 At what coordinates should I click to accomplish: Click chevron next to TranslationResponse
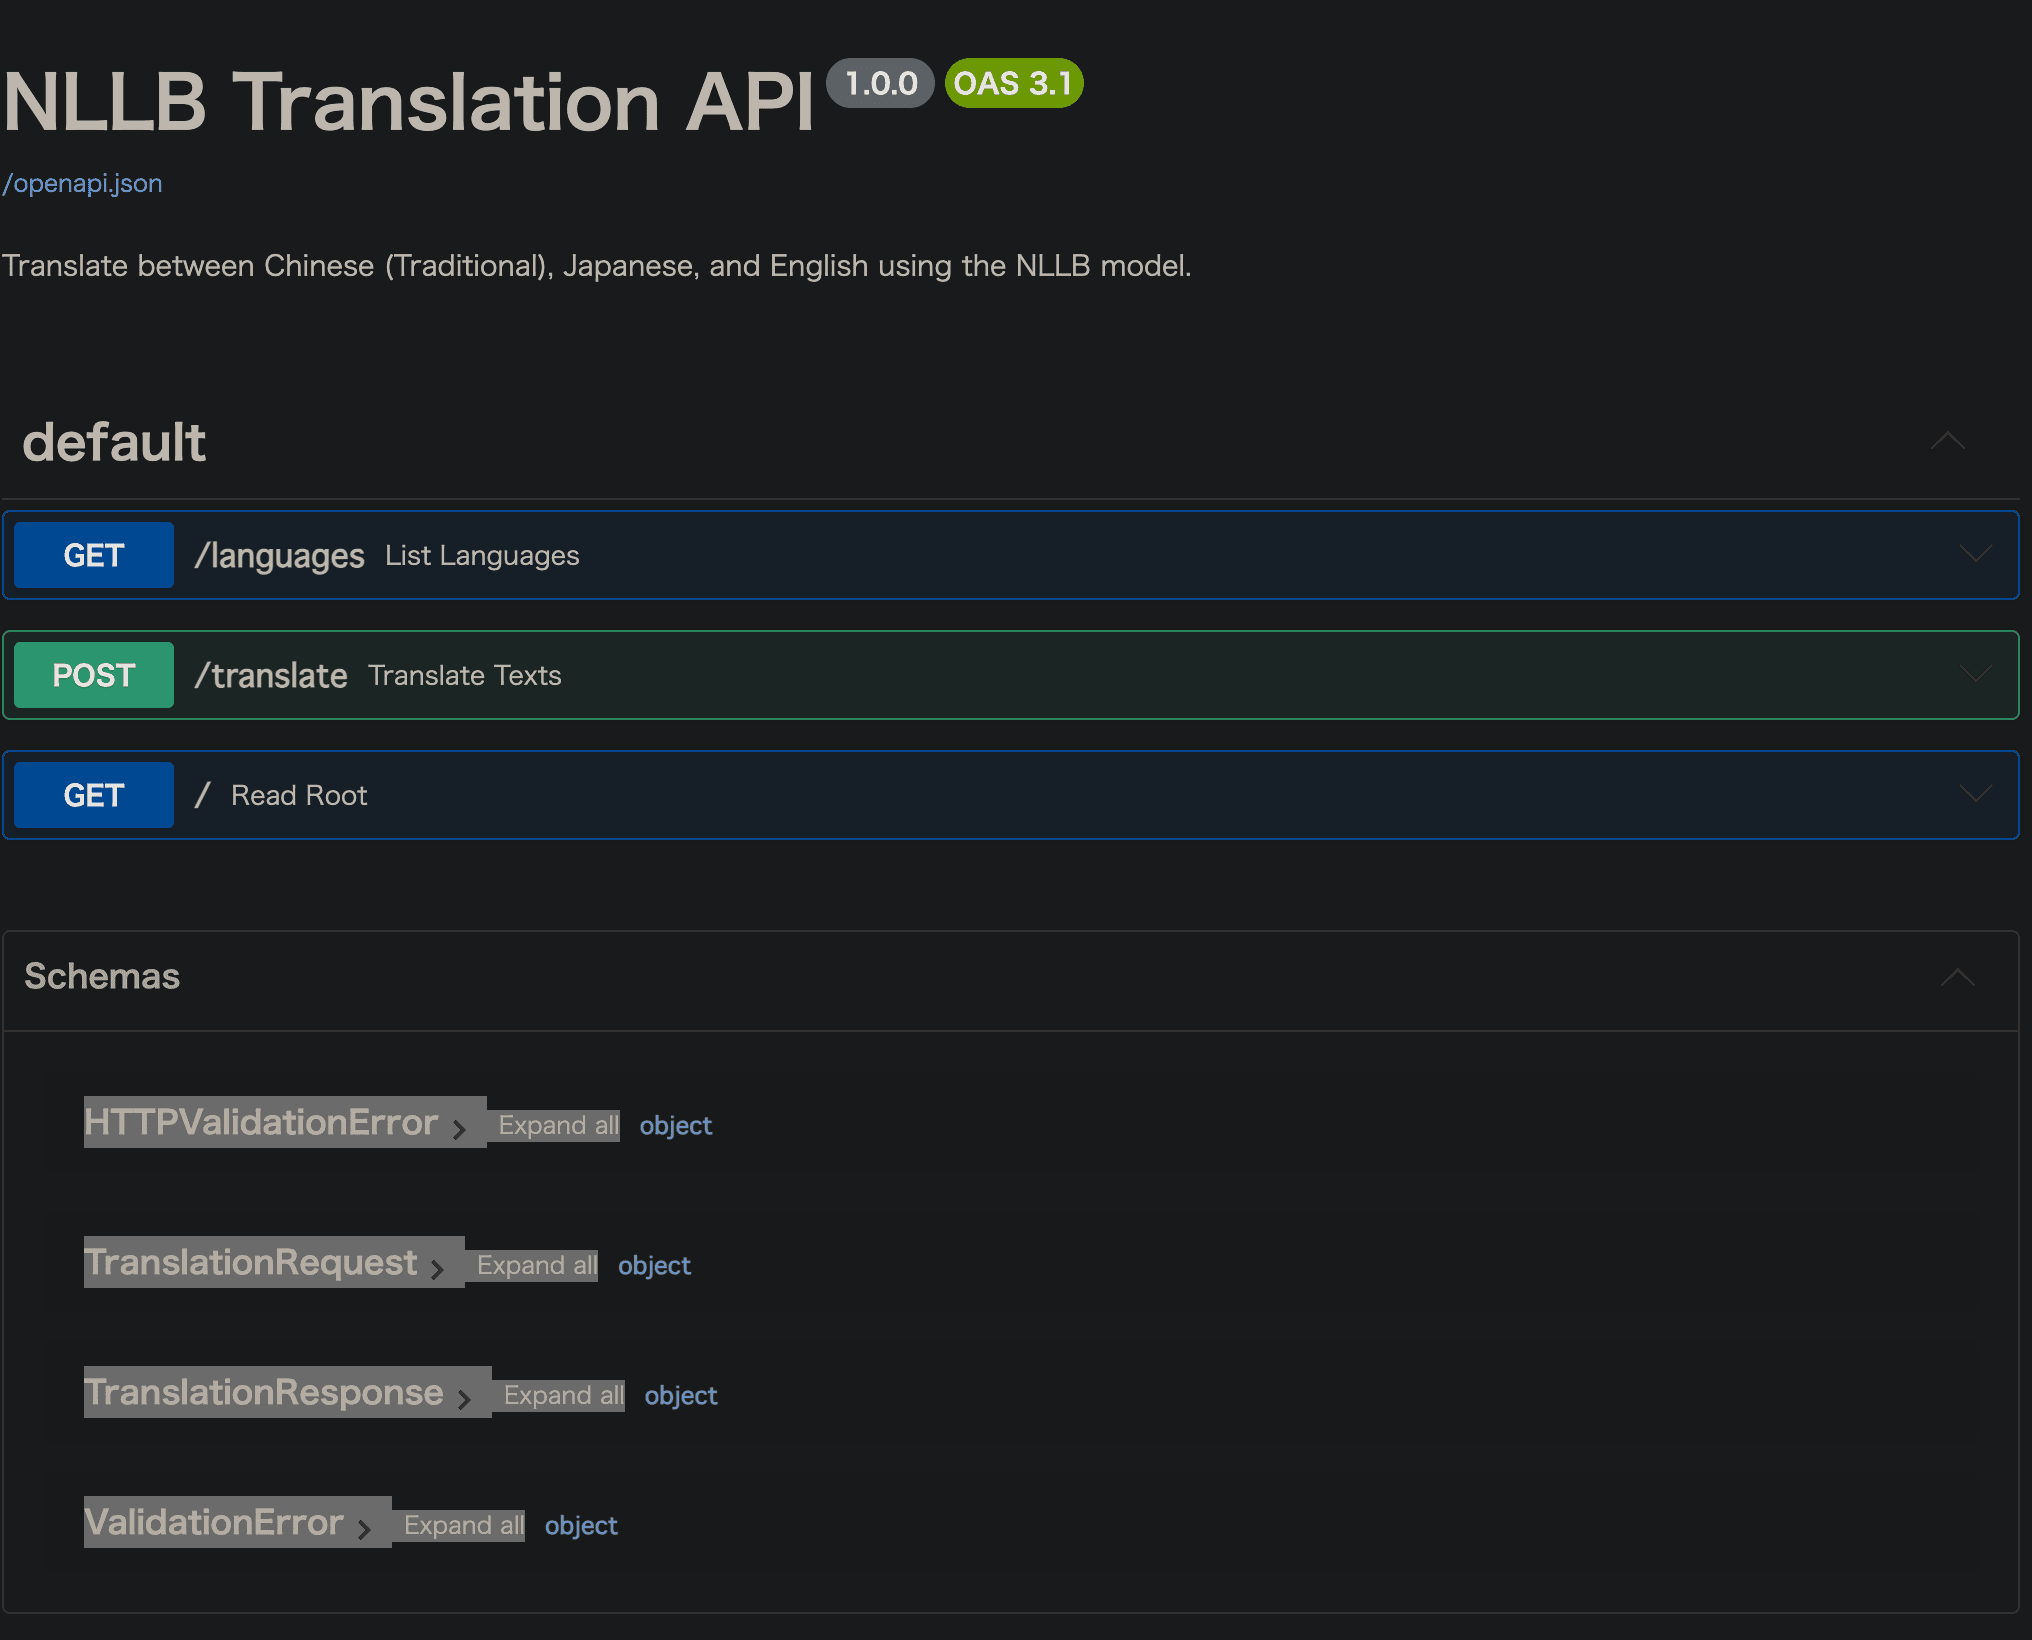pos(464,1399)
